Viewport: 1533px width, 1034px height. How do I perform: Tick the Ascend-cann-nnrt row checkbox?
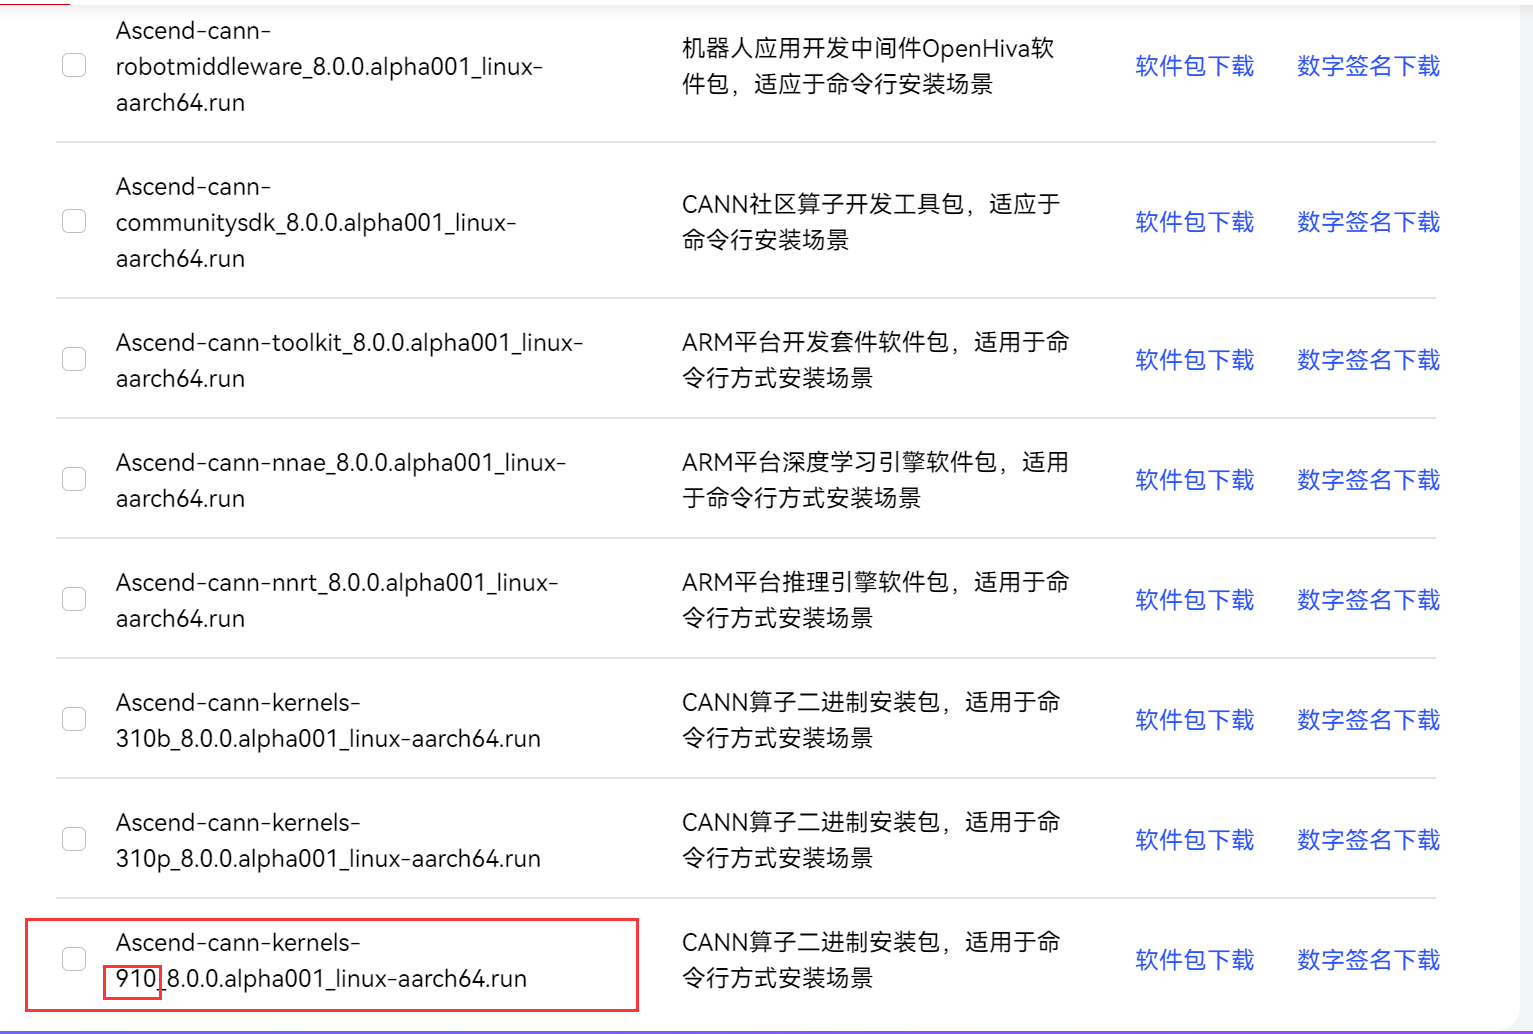[74, 599]
